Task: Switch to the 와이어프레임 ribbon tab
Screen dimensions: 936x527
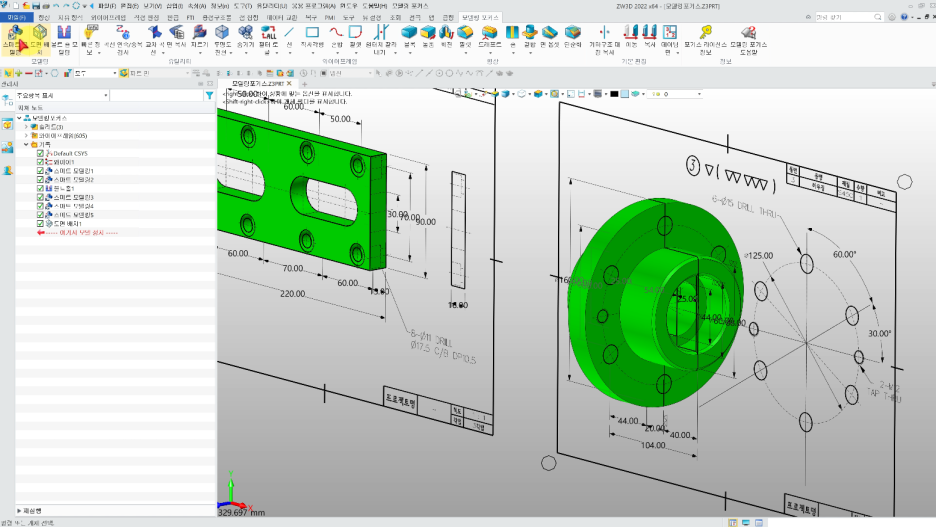Action: [x=108, y=18]
